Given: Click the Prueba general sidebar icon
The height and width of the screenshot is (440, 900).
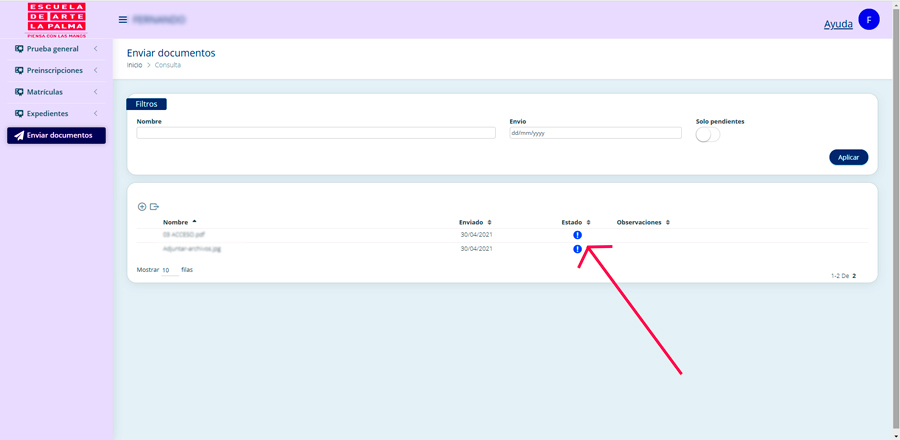Looking at the screenshot, I should (x=19, y=49).
